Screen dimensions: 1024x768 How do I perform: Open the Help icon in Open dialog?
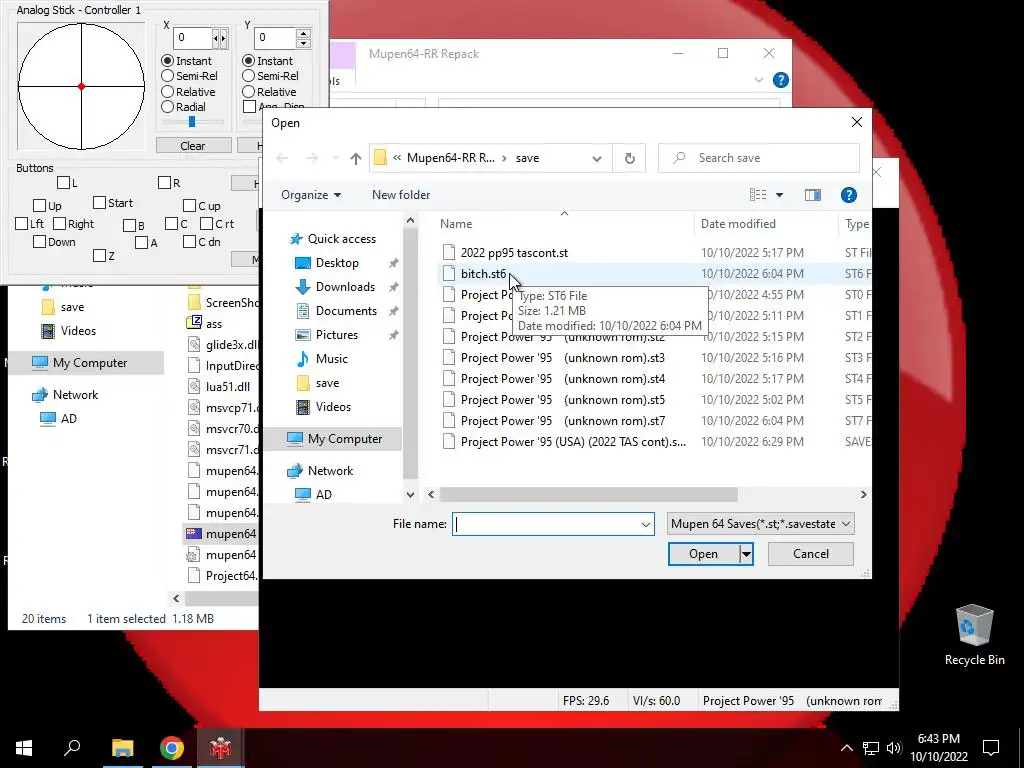tap(848, 195)
